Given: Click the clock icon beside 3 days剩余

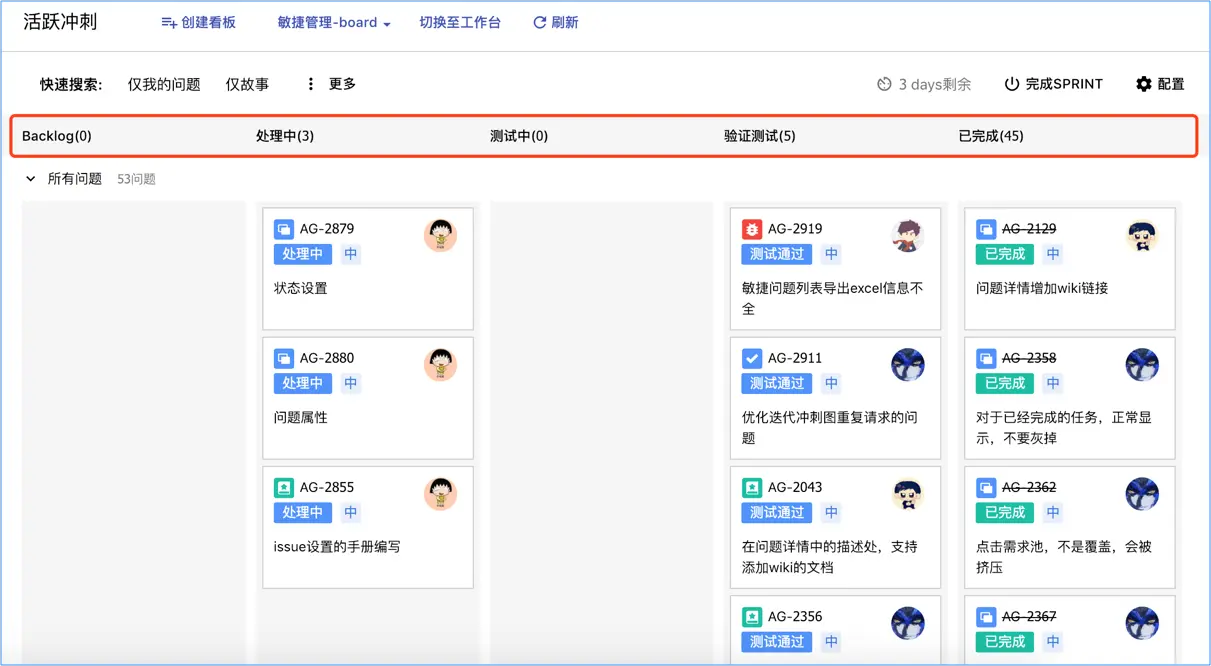Looking at the screenshot, I should click(884, 84).
